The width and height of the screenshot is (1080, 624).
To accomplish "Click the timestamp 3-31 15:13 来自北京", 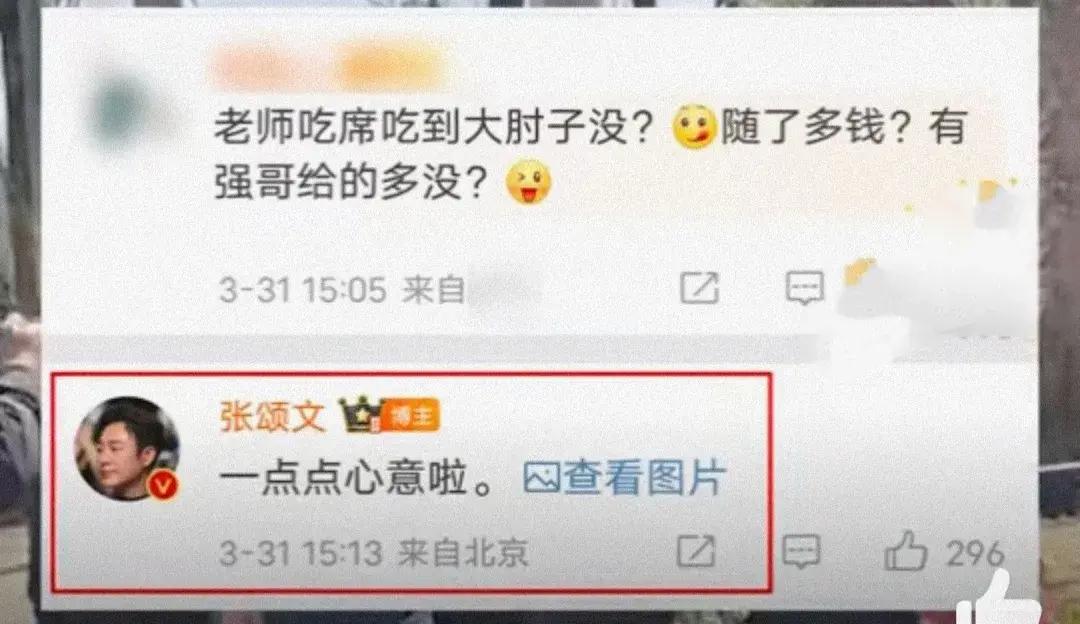I will (x=373, y=552).
